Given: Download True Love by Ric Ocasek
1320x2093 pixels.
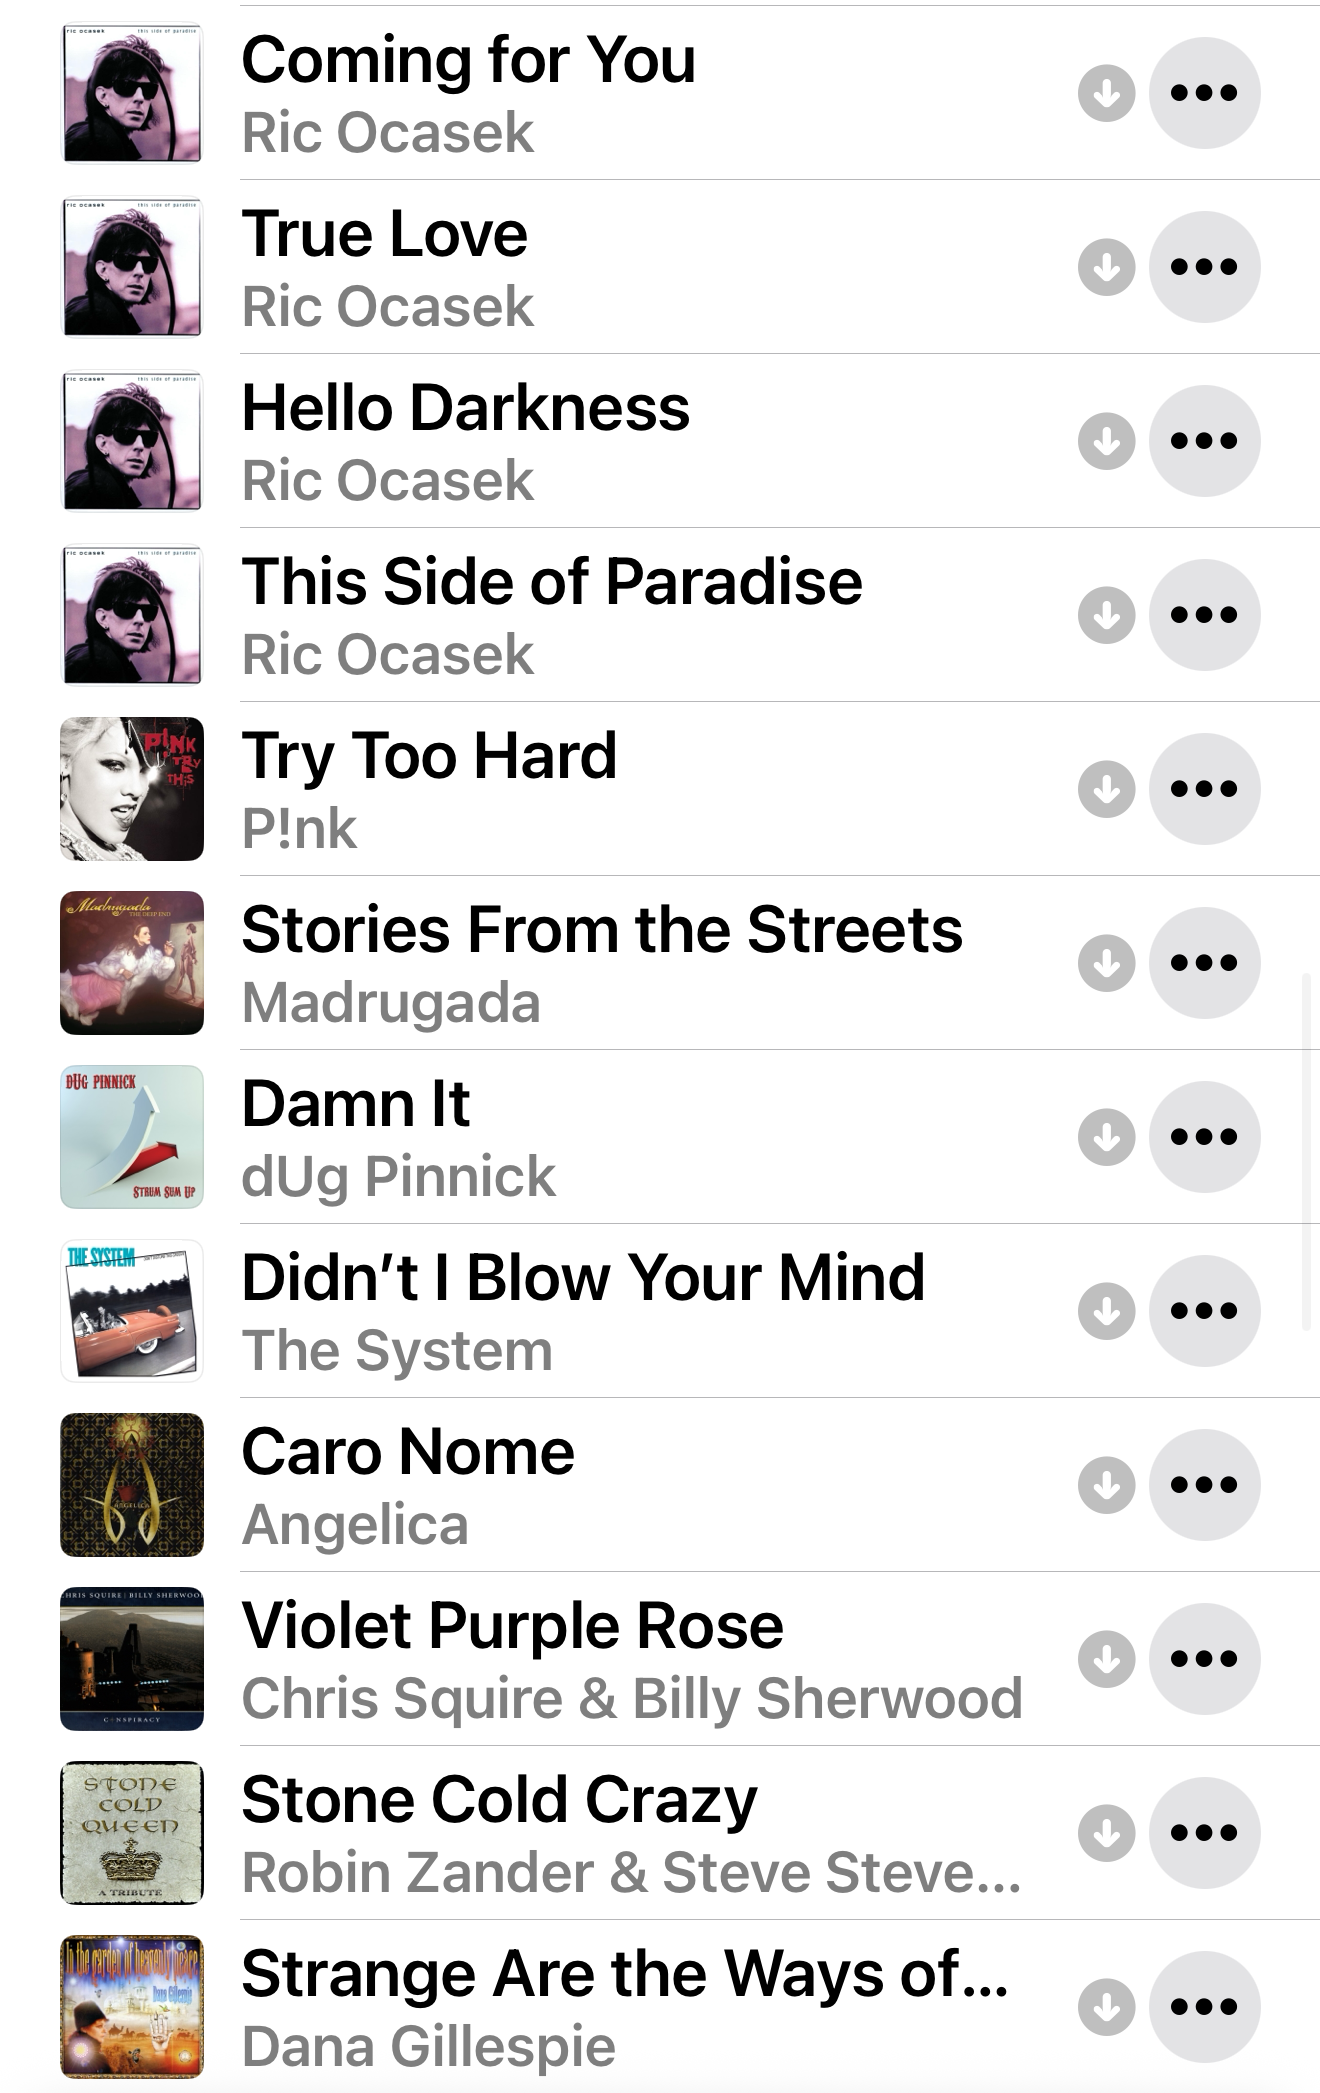Looking at the screenshot, I should 1106,267.
